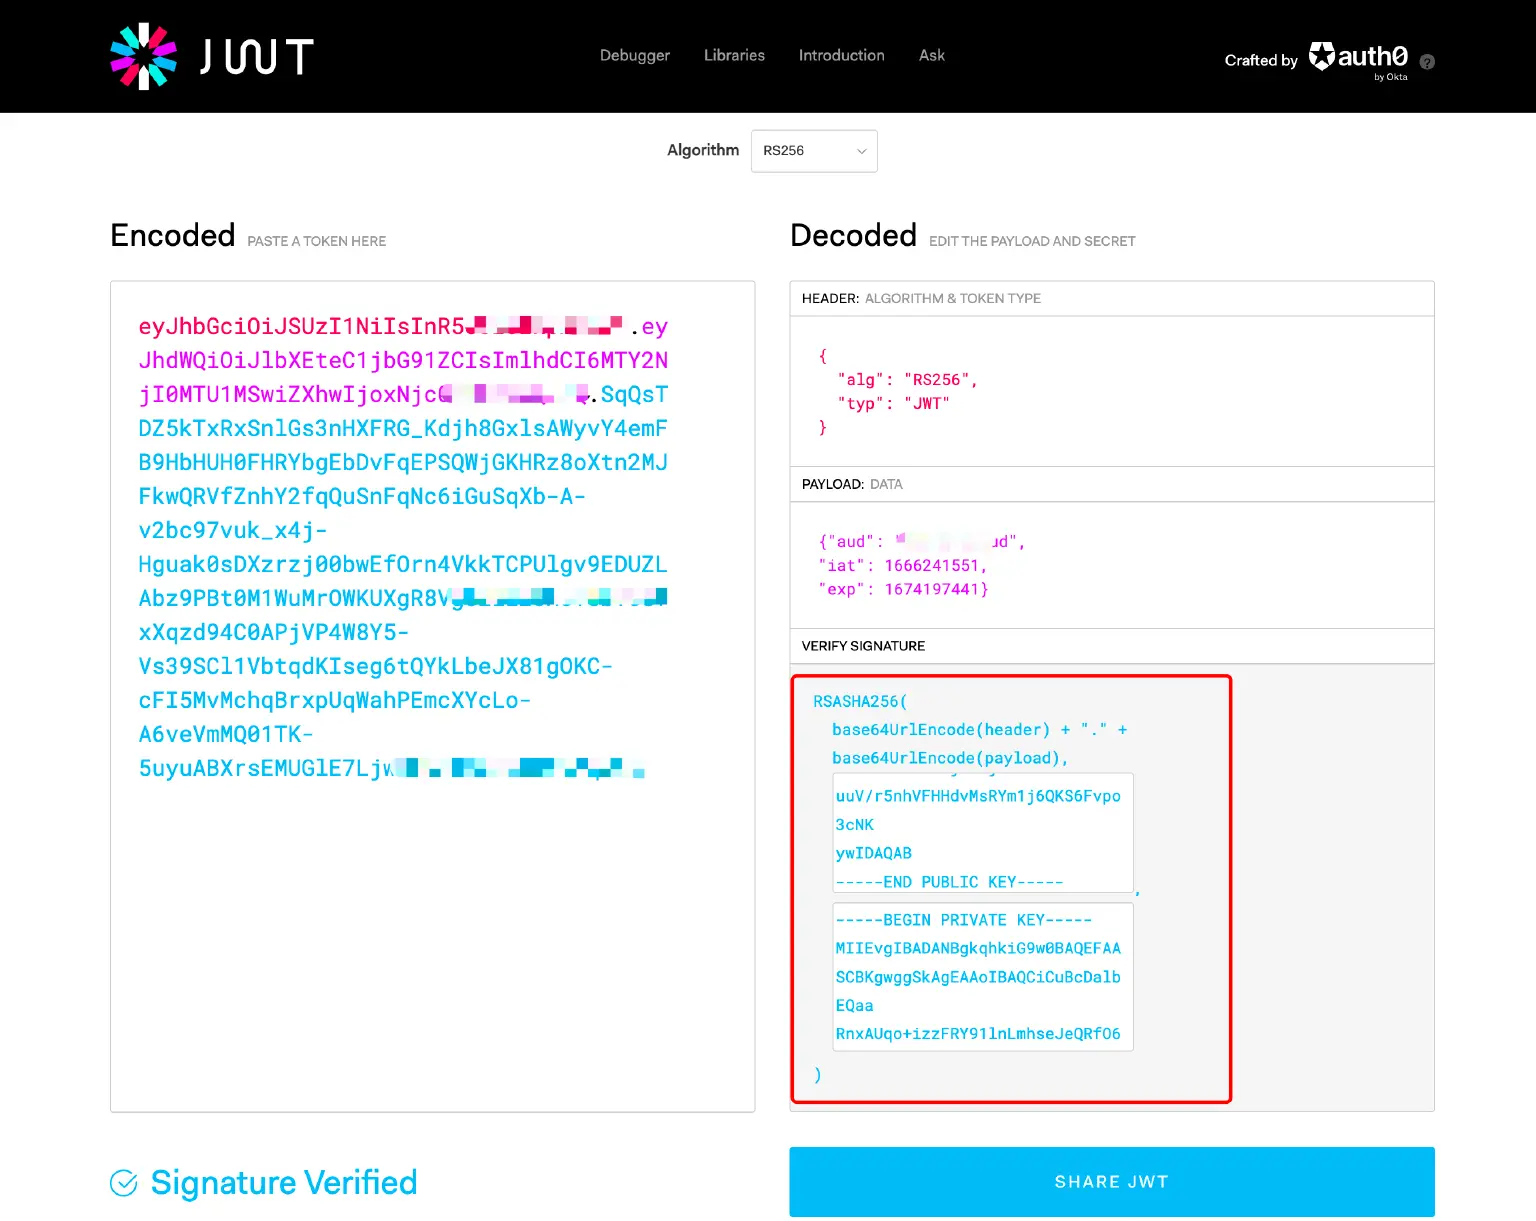Open the Libraries page

[734, 55]
